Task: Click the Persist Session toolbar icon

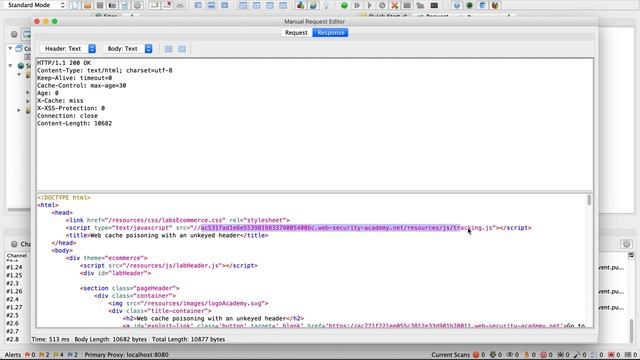Action: pyautogui.click(x=100, y=5)
